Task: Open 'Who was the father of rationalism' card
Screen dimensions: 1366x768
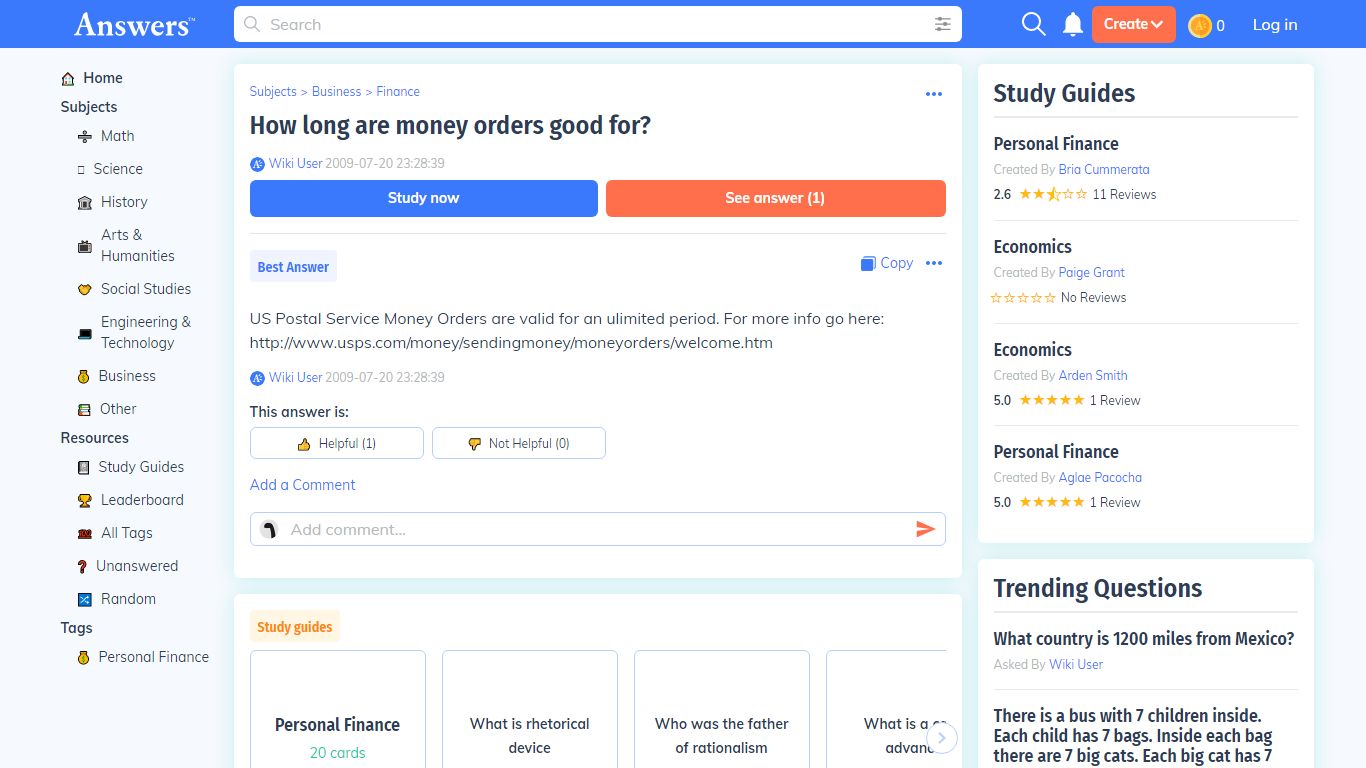Action: pos(722,709)
